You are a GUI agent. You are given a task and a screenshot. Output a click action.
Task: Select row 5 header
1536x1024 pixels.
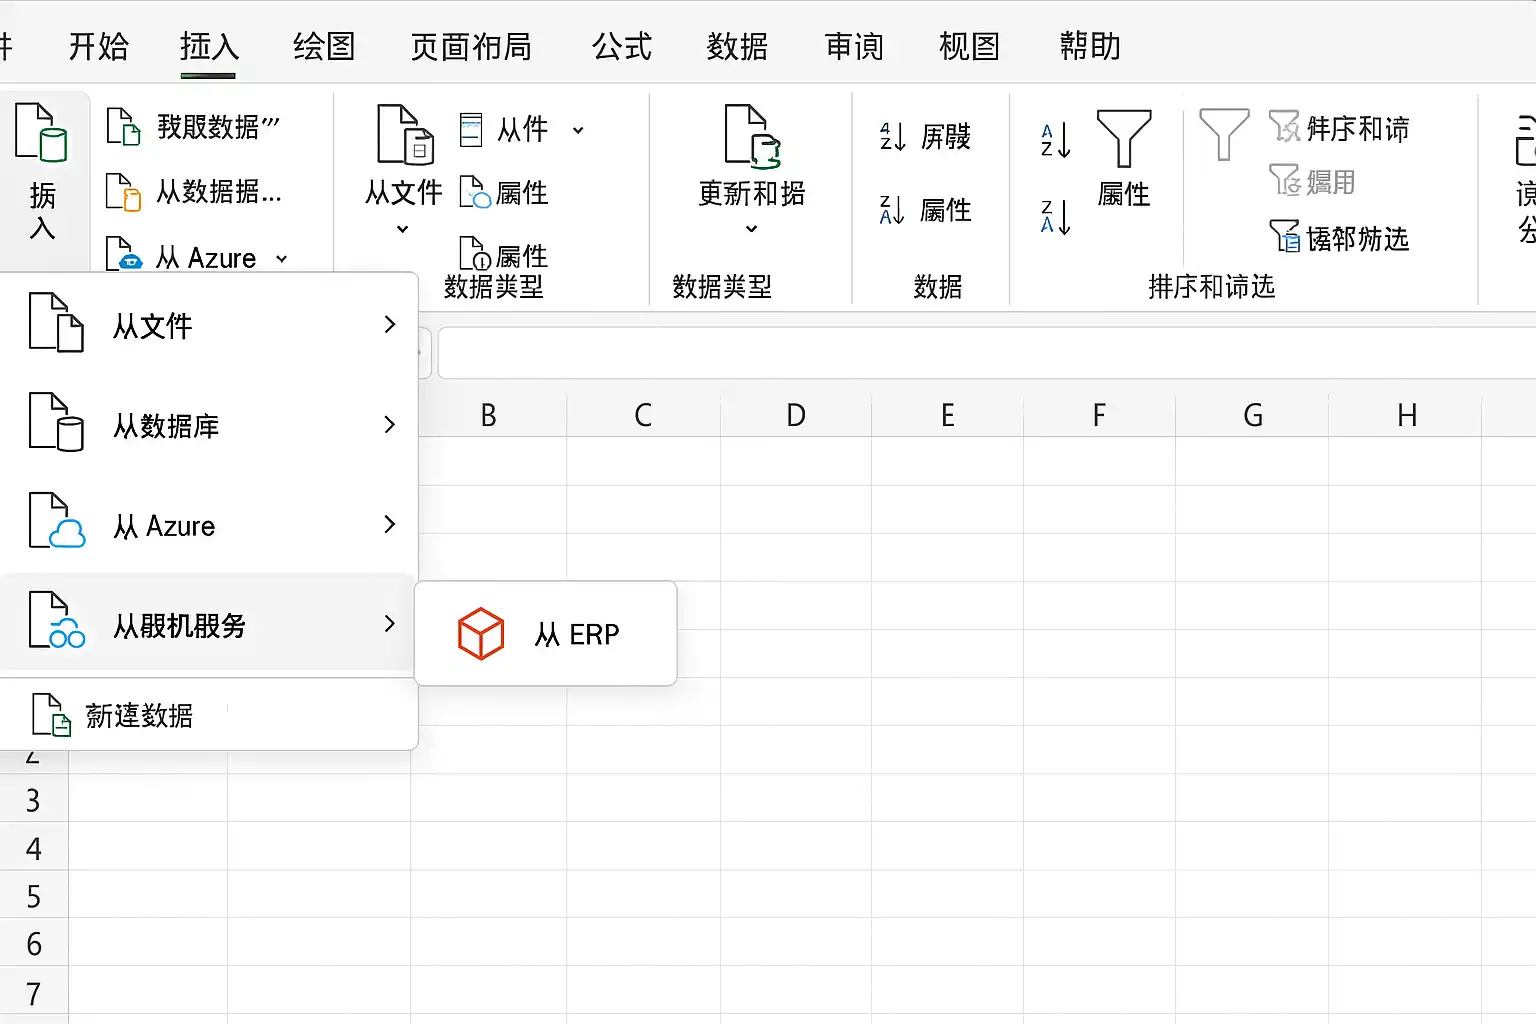click(x=34, y=896)
